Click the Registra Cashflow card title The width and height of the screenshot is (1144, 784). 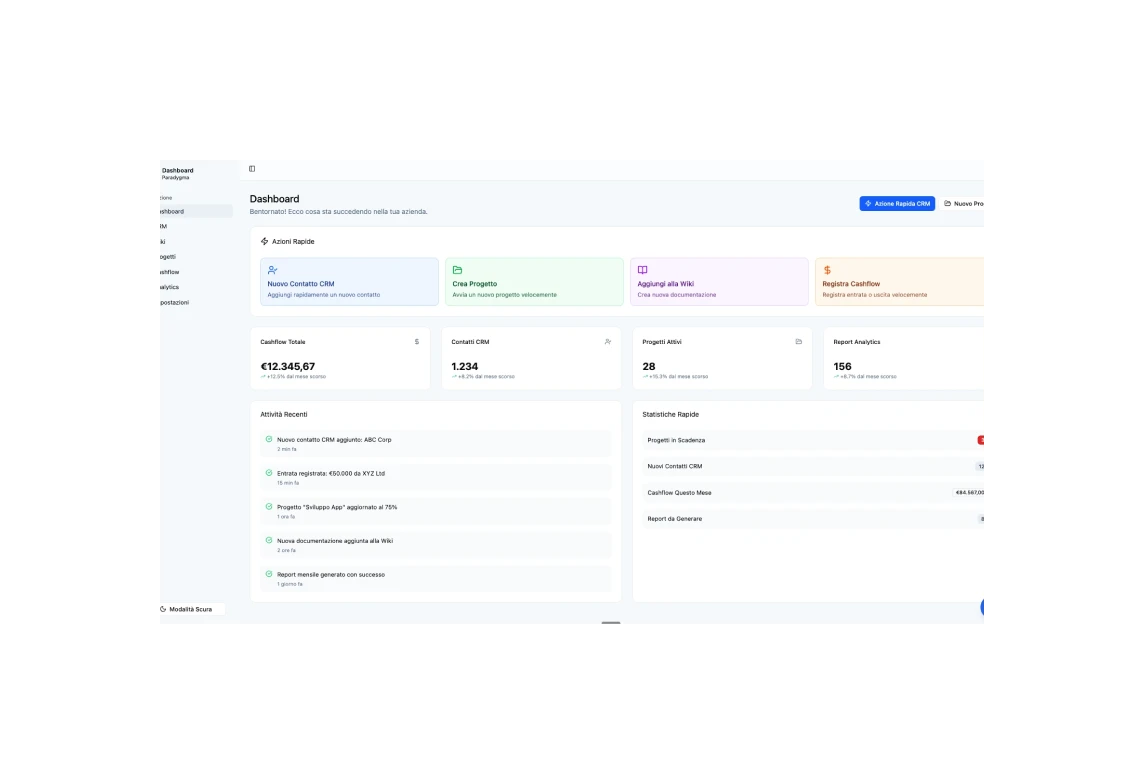[x=851, y=284]
